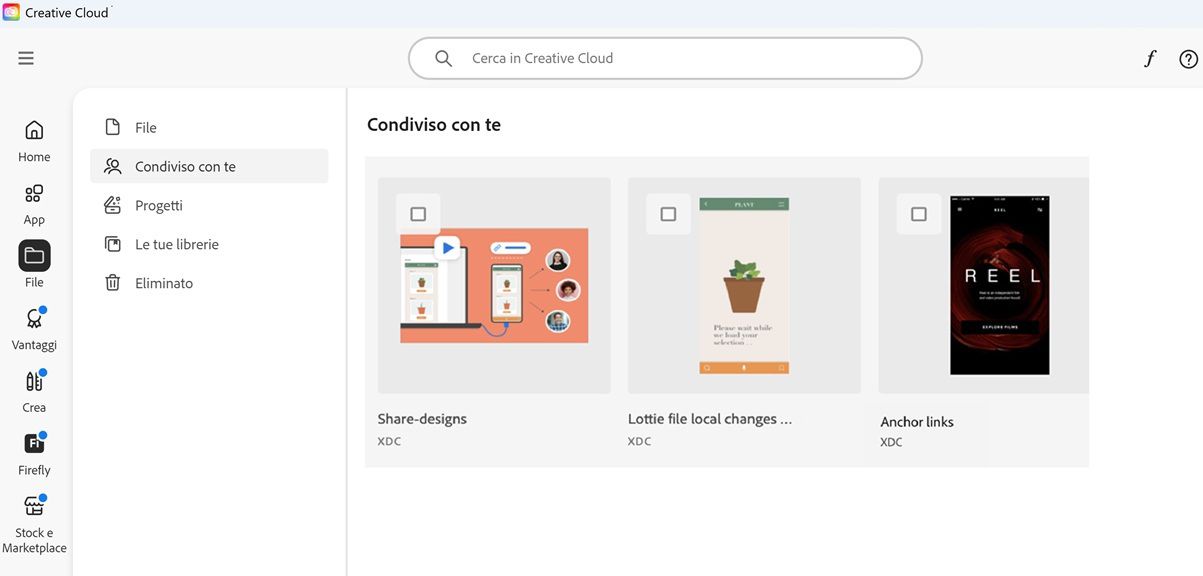The width and height of the screenshot is (1203, 576).
Task: Click the Cerca in Creative Cloud field
Action: [x=665, y=58]
